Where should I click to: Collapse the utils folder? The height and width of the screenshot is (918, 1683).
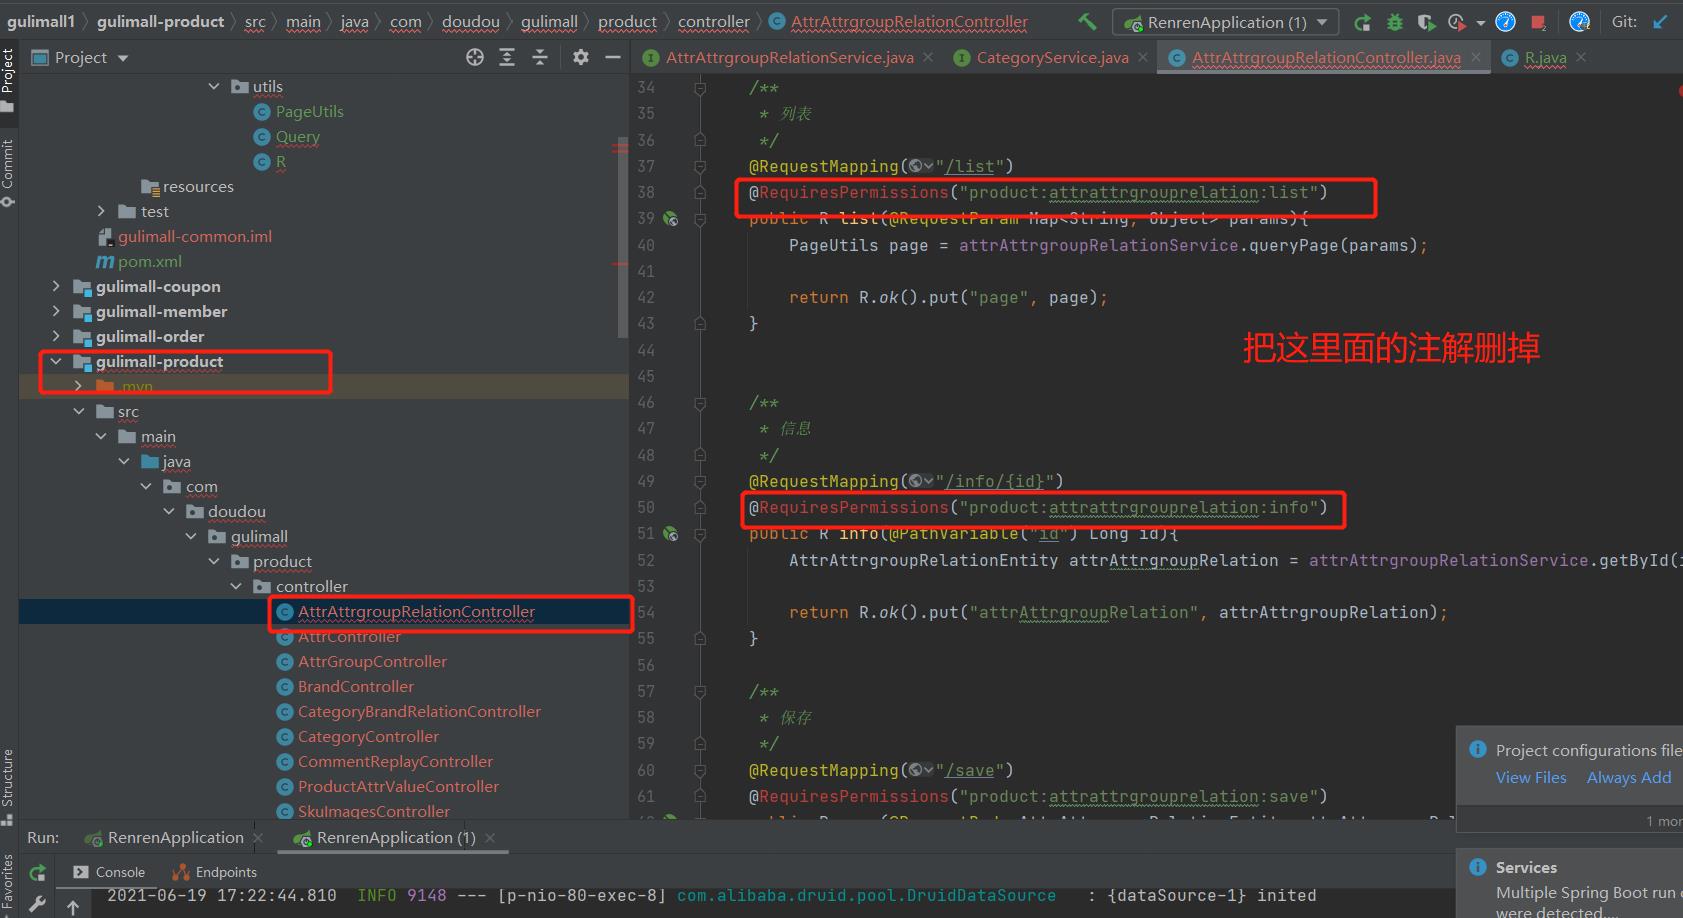(213, 87)
